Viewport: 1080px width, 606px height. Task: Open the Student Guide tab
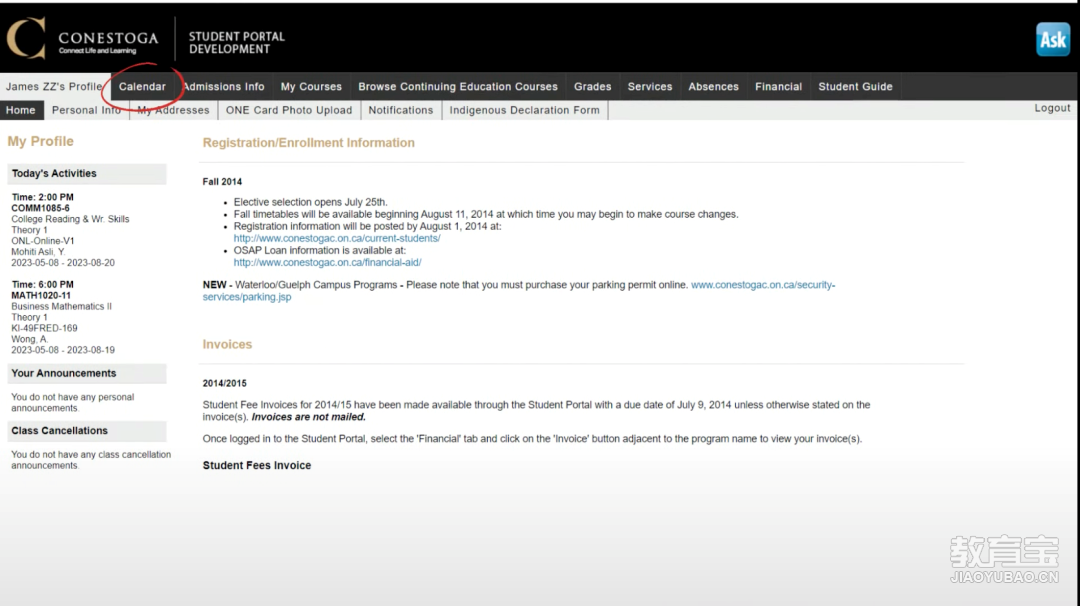coord(855,87)
